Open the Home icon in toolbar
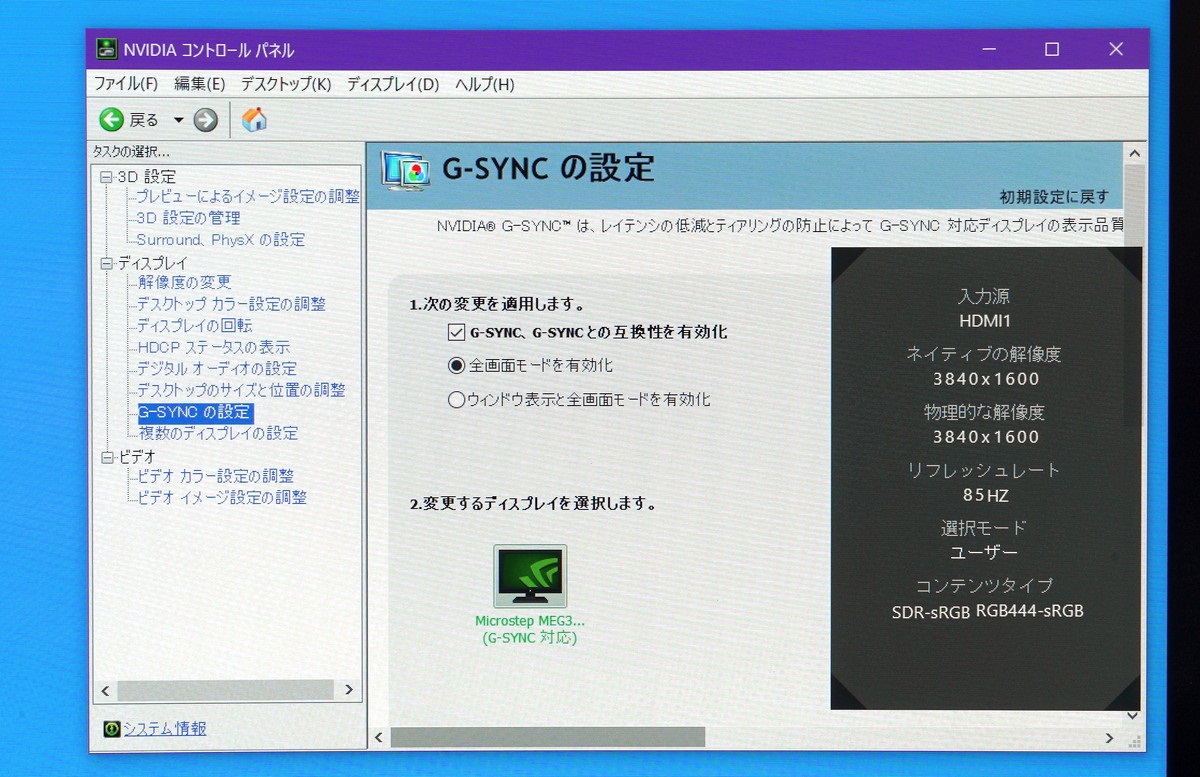The height and width of the screenshot is (777, 1200). tap(254, 120)
